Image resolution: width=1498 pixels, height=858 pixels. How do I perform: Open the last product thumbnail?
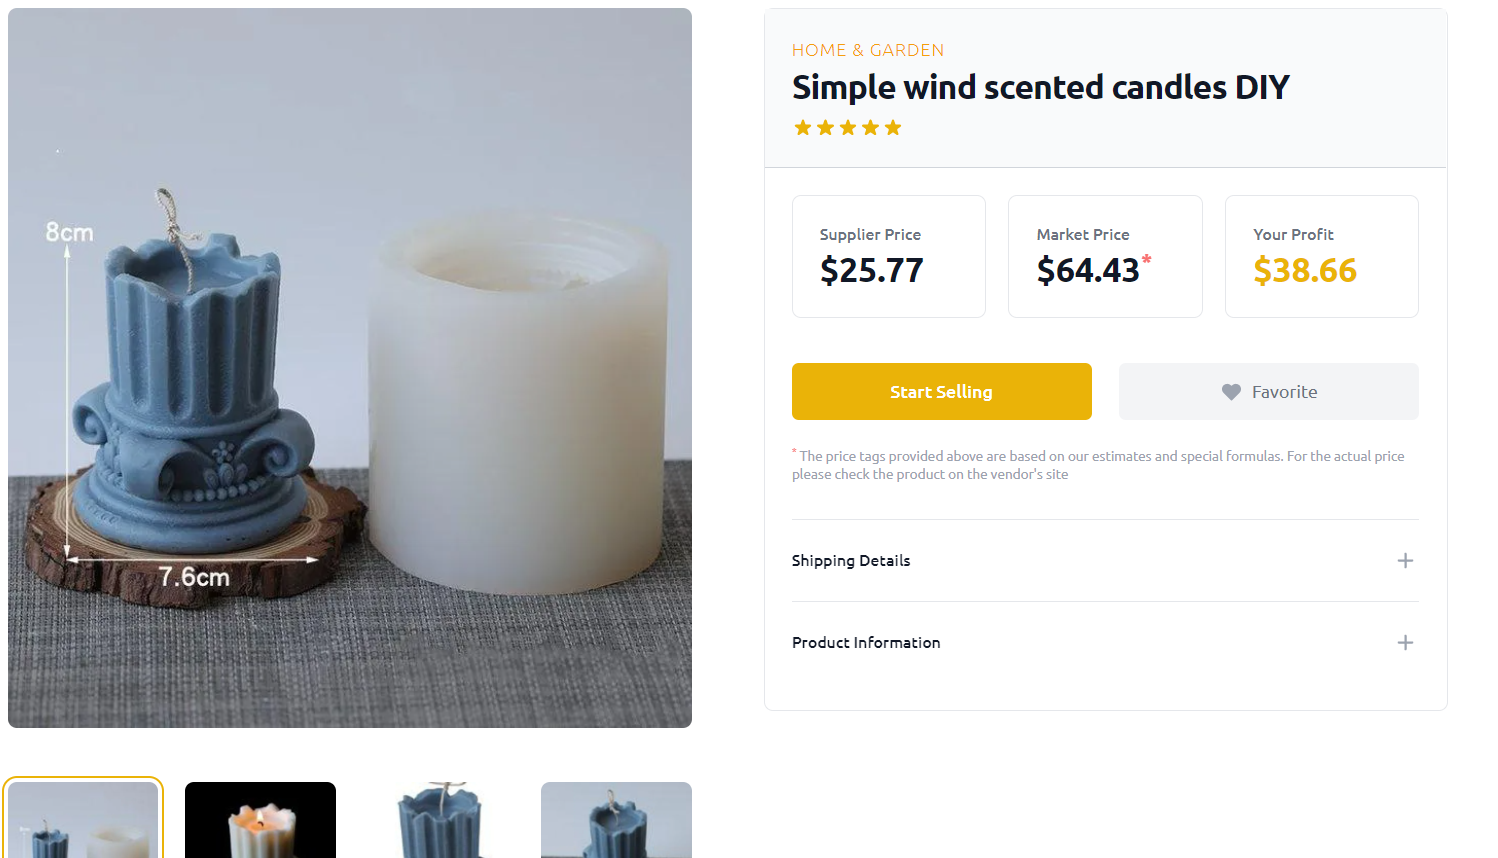(616, 820)
